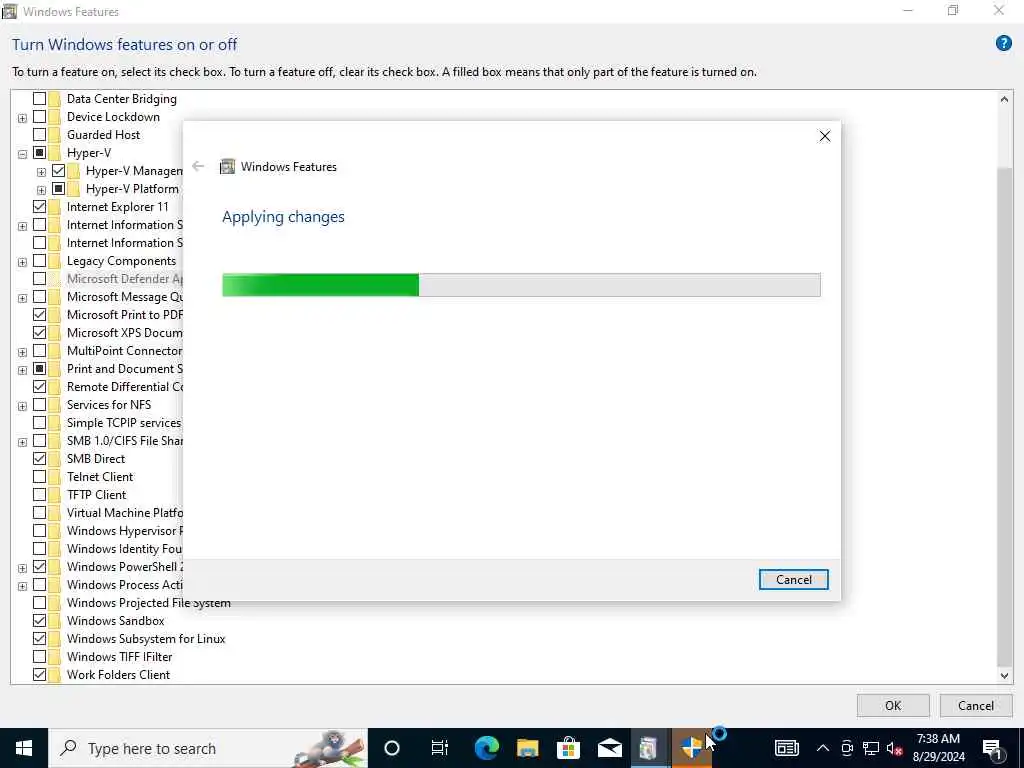
Task: Open Cortana from the taskbar
Action: (391, 748)
